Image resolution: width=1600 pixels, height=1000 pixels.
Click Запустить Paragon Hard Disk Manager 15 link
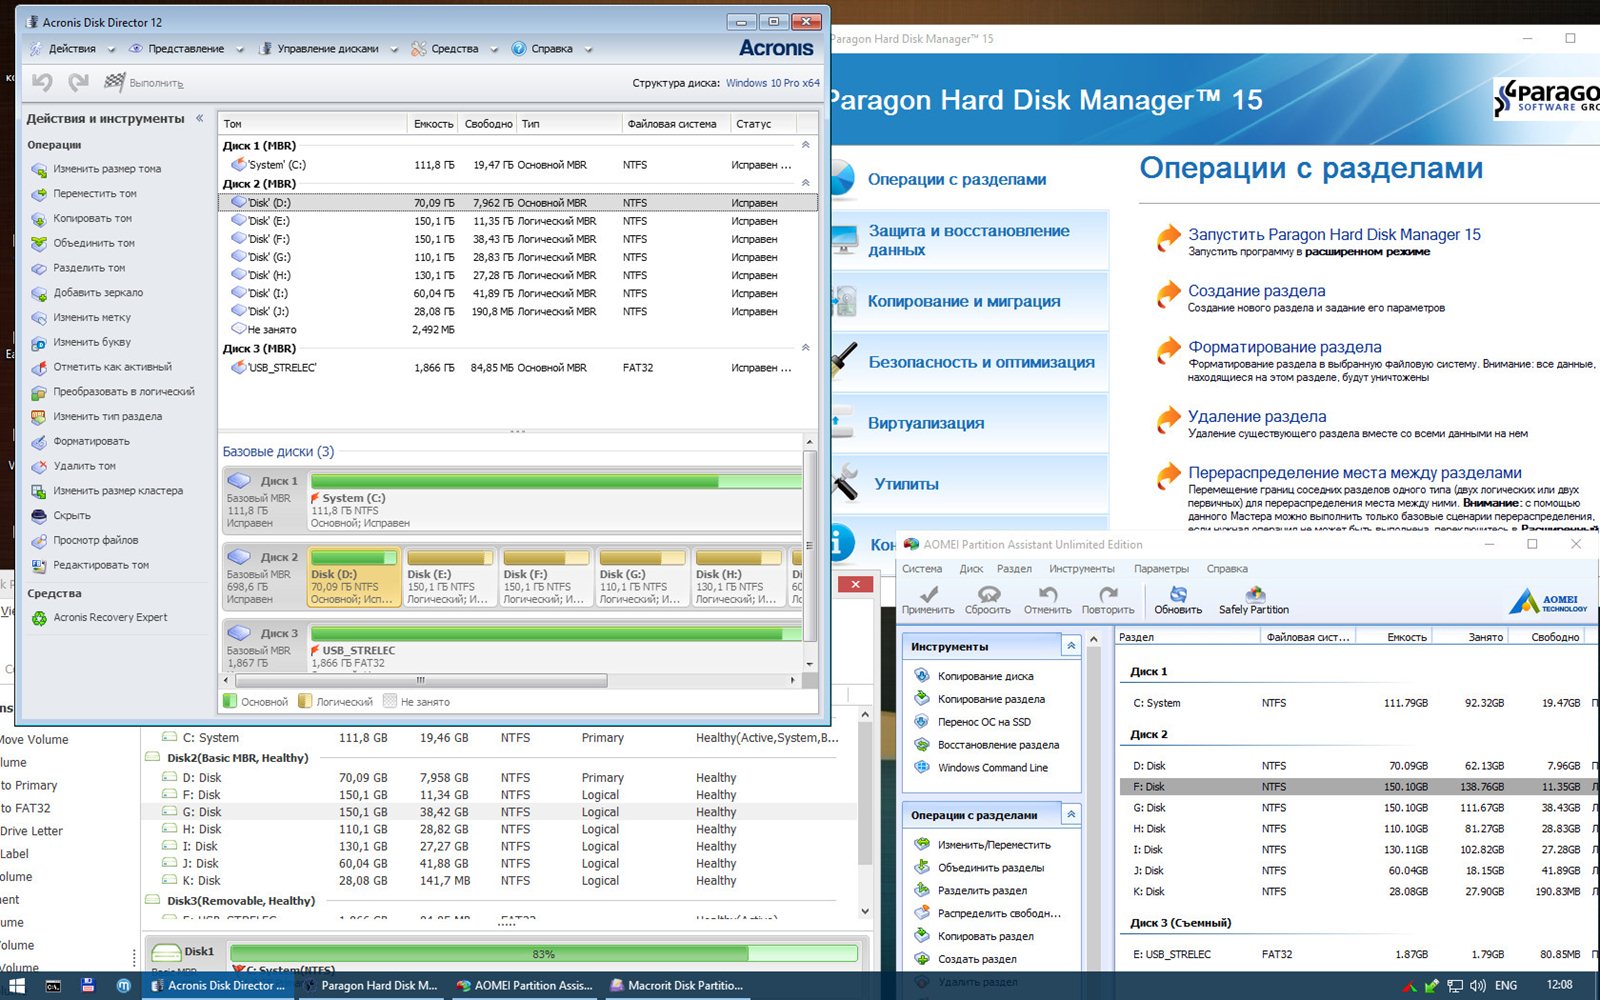tap(1334, 234)
